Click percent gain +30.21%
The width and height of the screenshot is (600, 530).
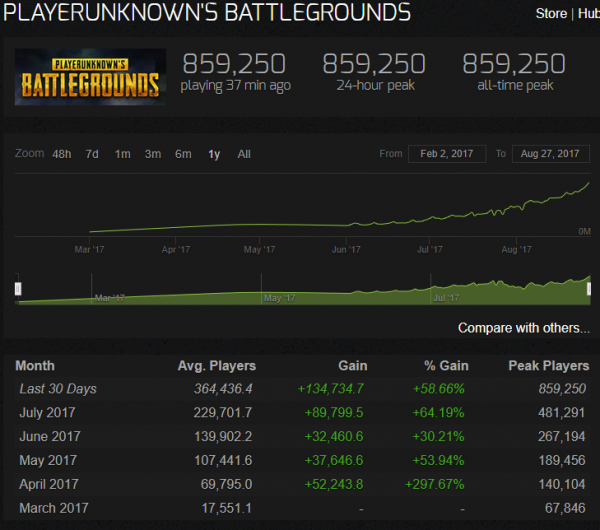[x=438, y=436]
